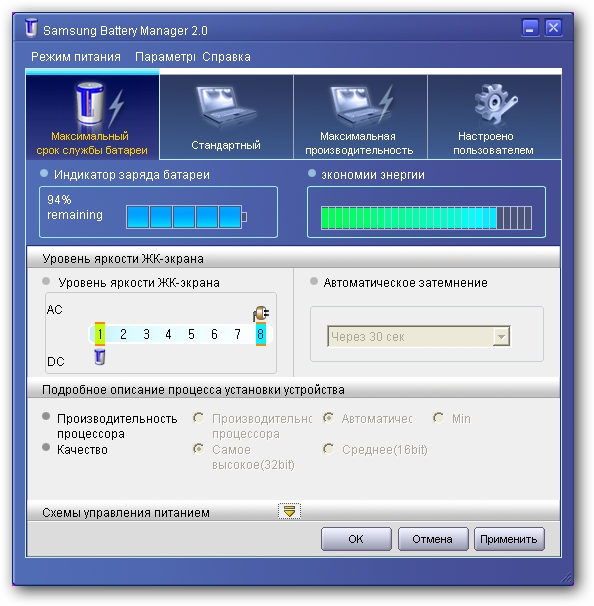Click the AC power plug icon
Viewport: 594px width, 606px height.
(261, 313)
